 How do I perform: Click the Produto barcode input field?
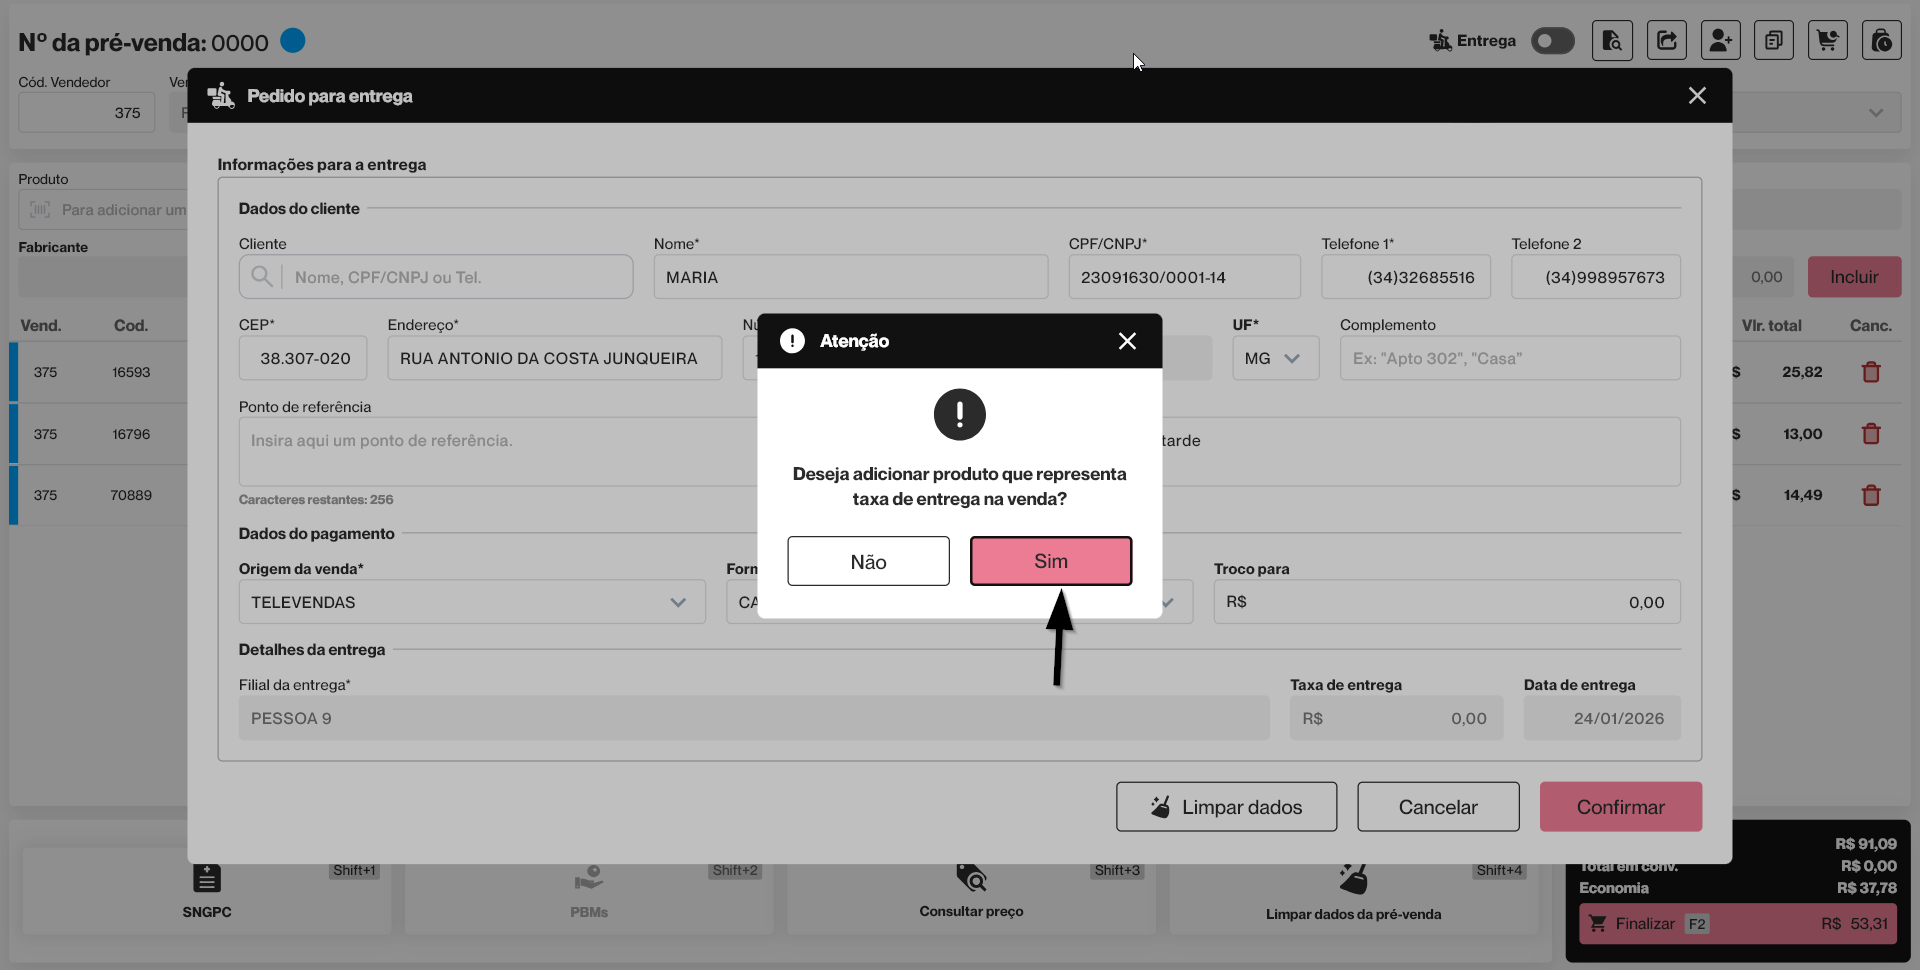(103, 210)
